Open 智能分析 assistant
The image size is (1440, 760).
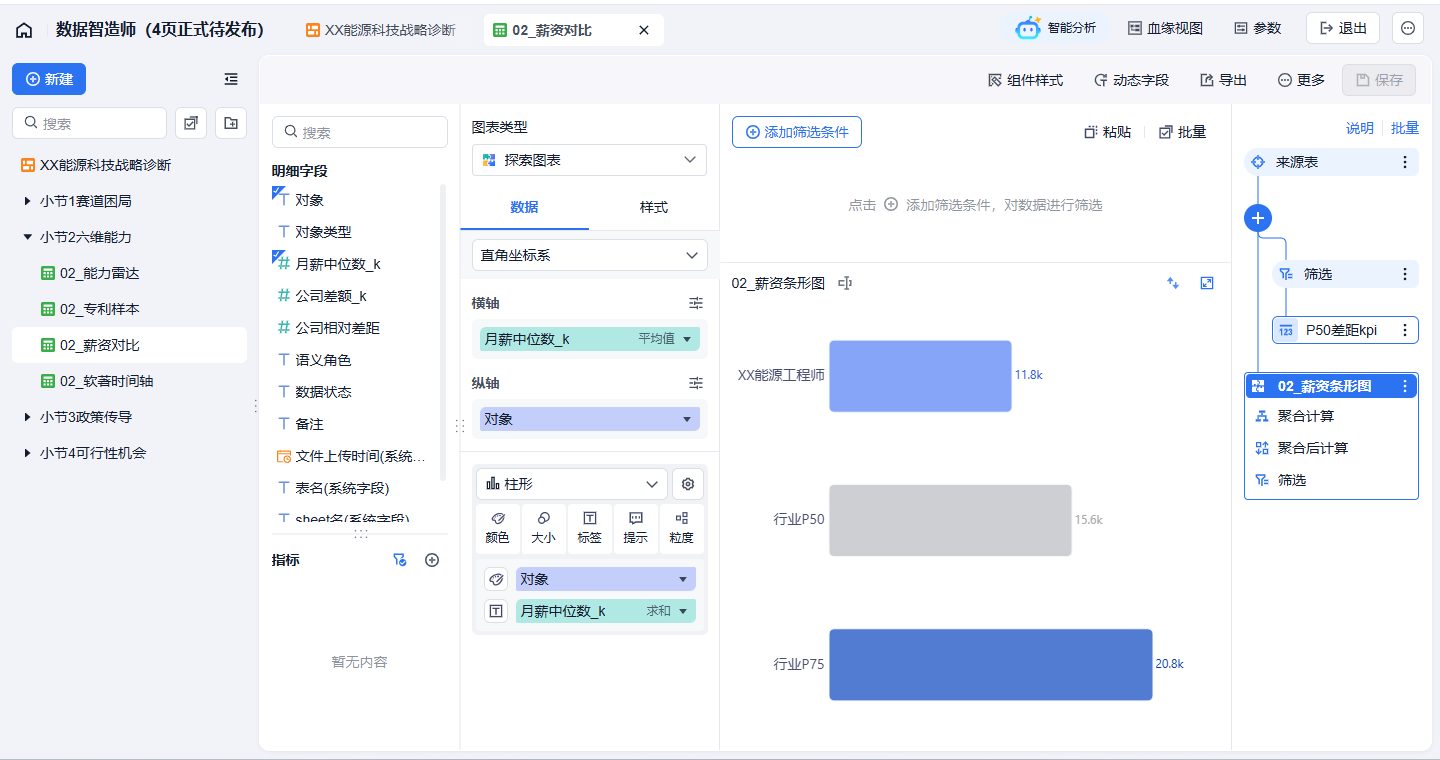click(1056, 28)
